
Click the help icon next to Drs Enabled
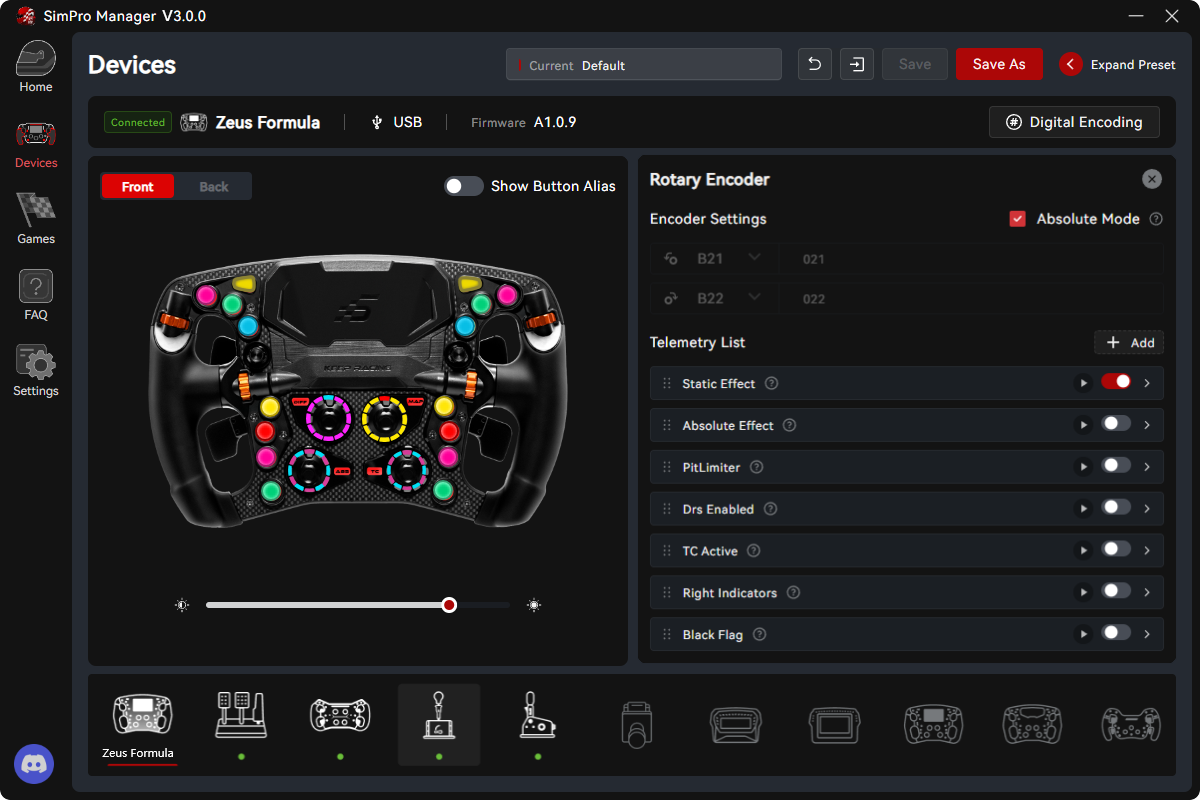(771, 509)
